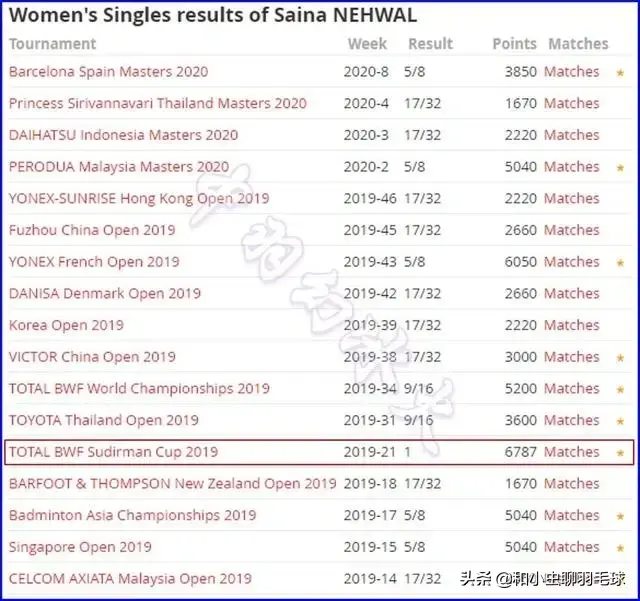Click the star icon for Barcelona Spain Masters 2020
The image size is (640, 601).
click(x=620, y=73)
